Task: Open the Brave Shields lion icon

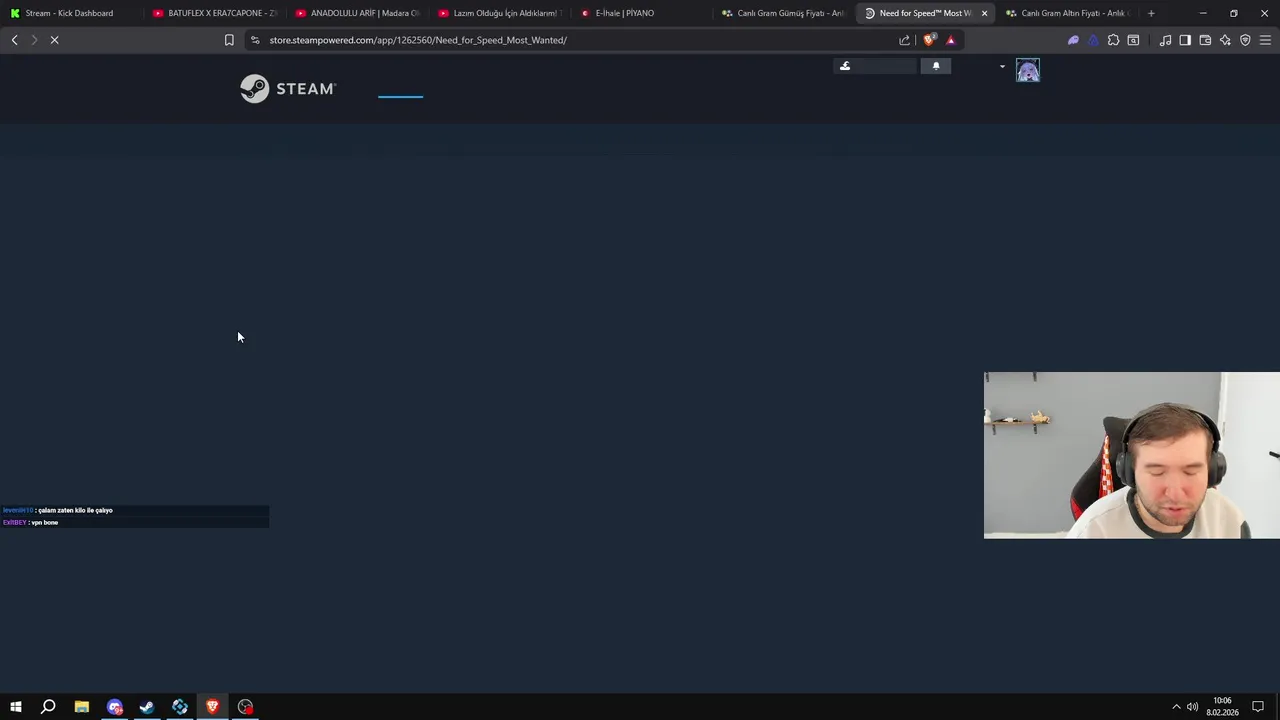Action: (929, 40)
